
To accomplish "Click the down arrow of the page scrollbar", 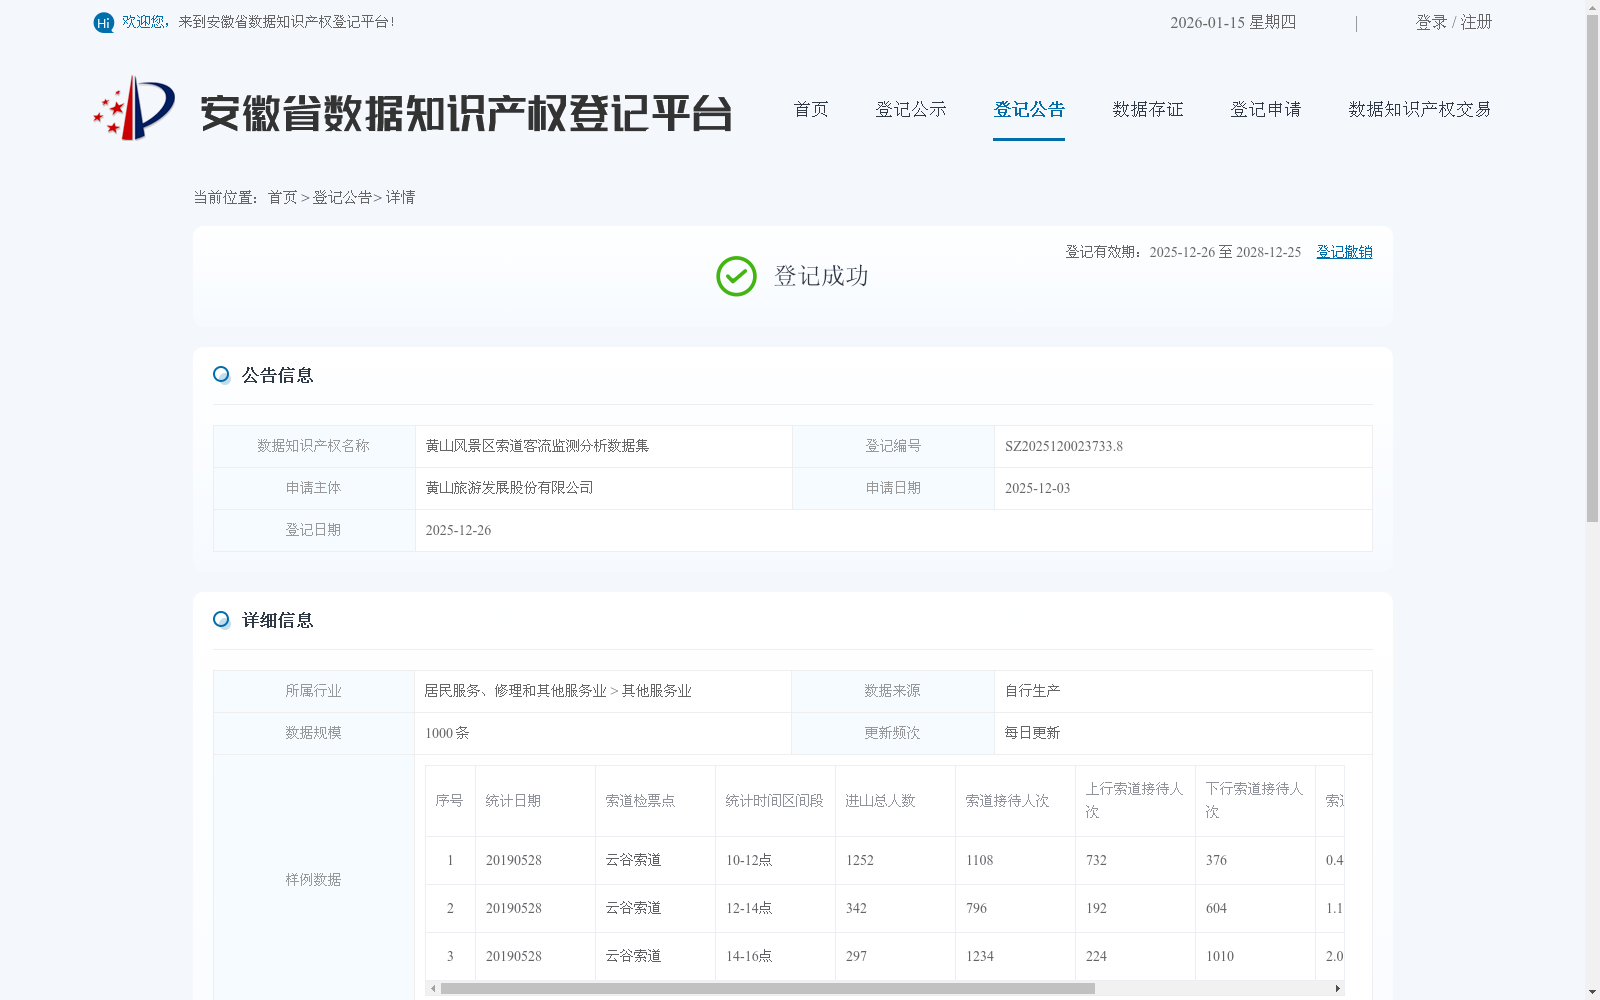I will point(1591,992).
